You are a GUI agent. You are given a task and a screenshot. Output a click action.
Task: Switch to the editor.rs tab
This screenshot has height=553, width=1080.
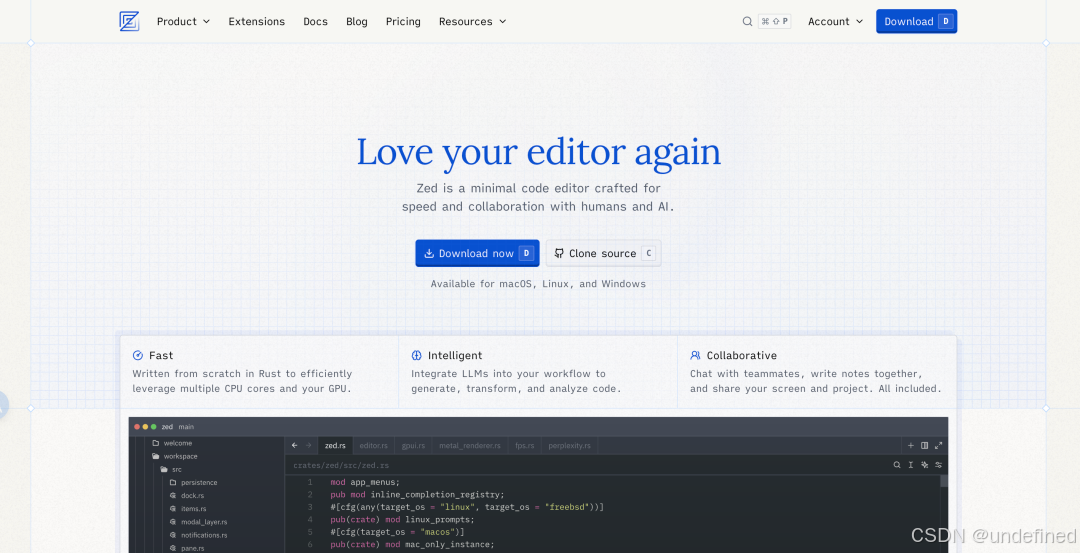coord(374,446)
